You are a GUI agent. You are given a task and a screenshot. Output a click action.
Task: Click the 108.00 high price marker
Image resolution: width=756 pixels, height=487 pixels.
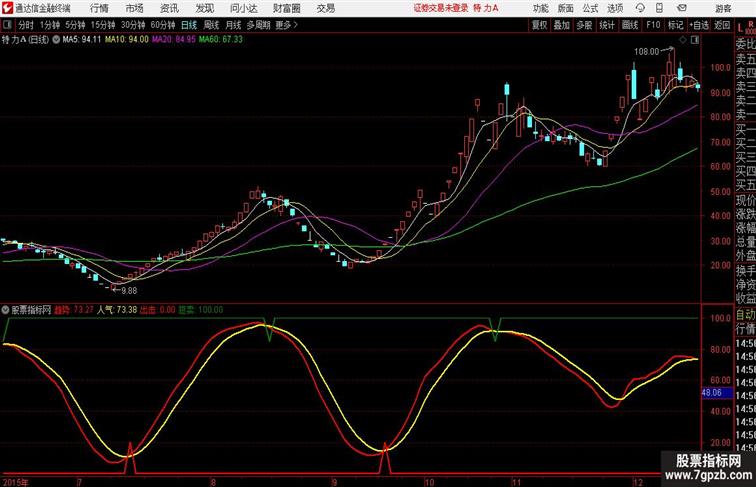[647, 52]
